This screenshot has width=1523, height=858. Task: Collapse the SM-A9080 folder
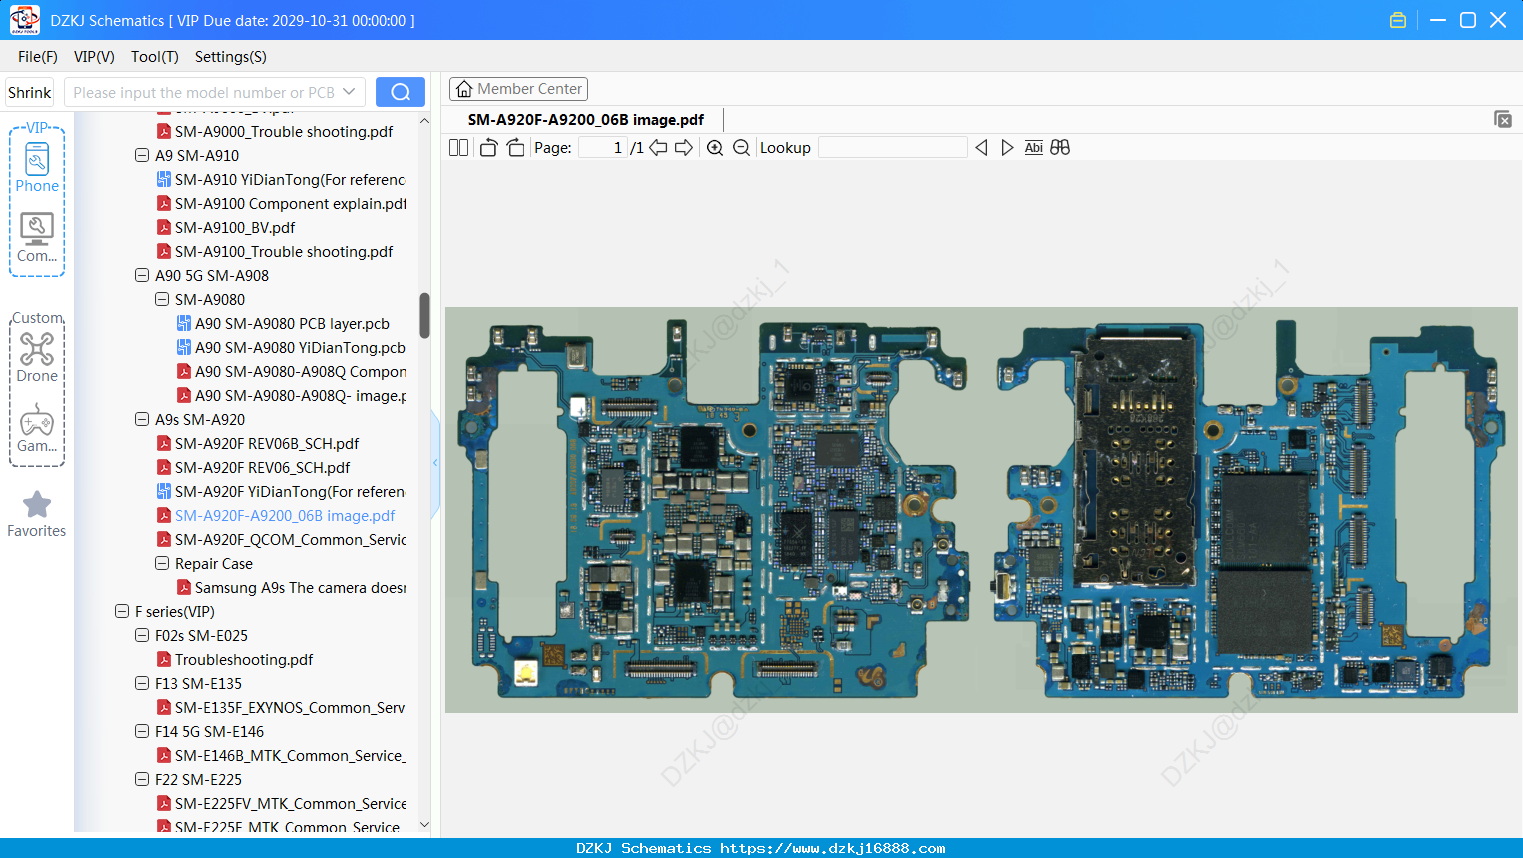(162, 300)
